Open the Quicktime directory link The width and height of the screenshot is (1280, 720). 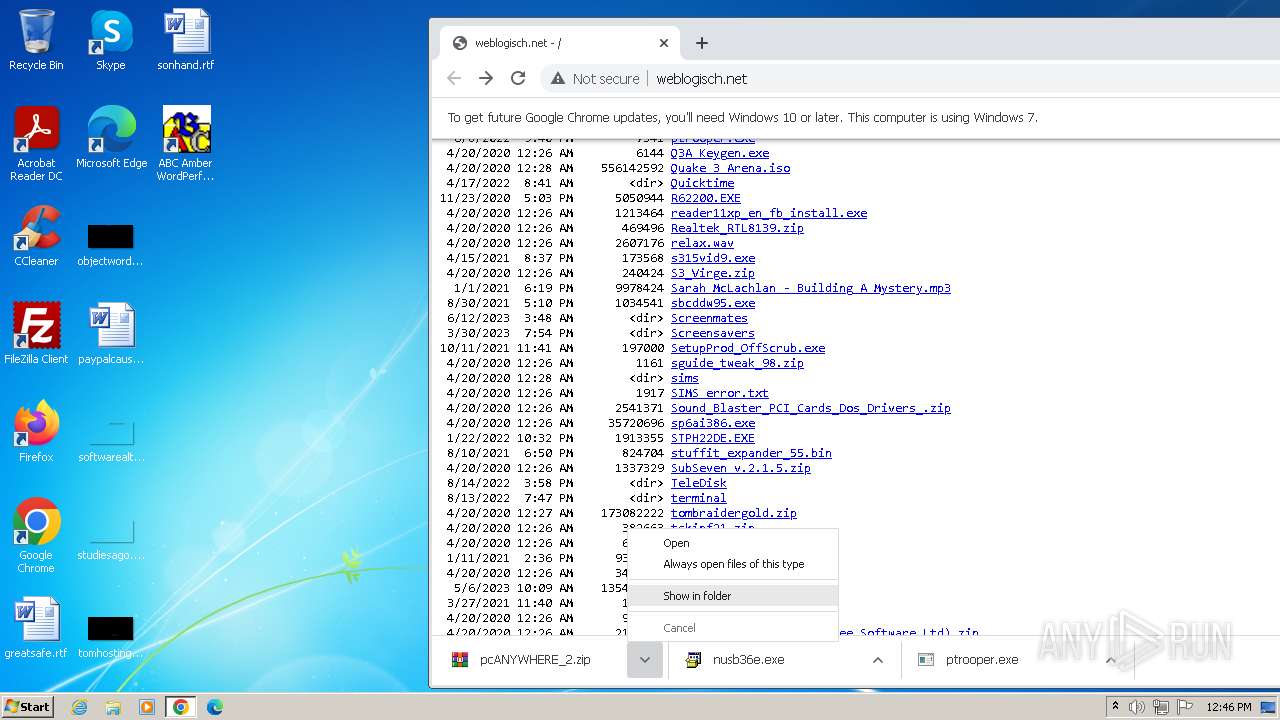click(702, 183)
